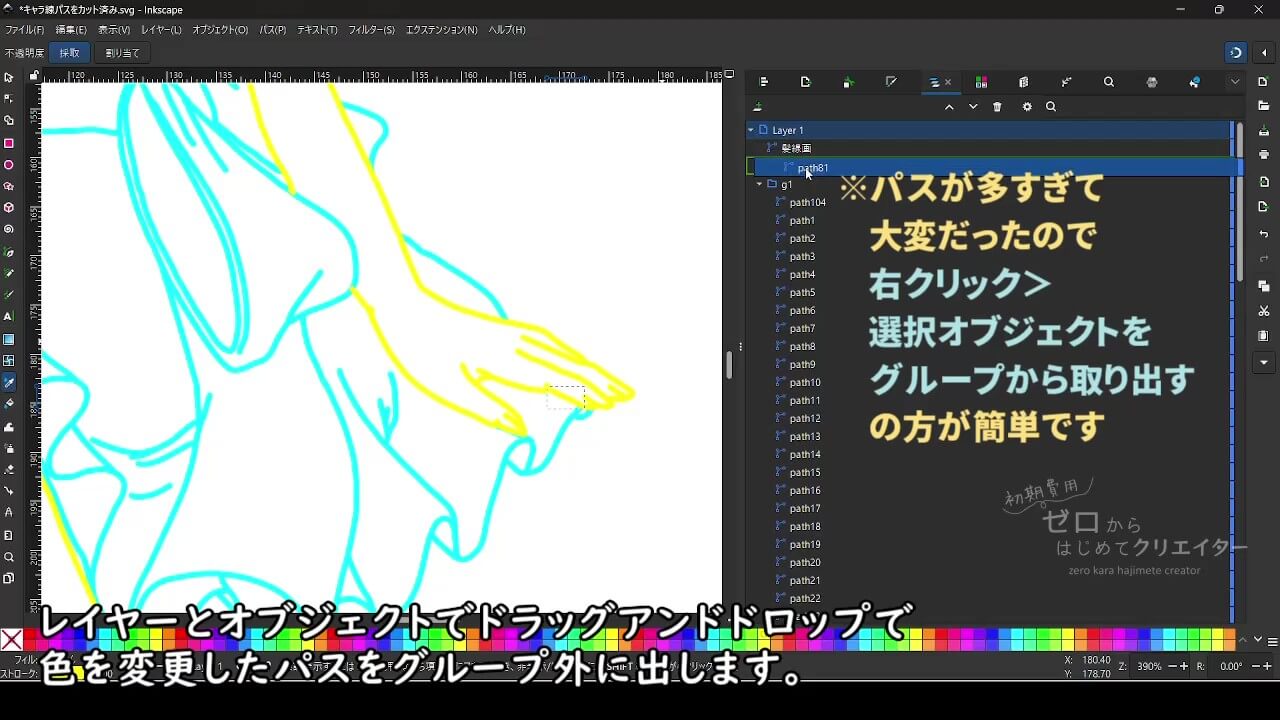Select the Rectangle tool
Image resolution: width=1280 pixels, height=720 pixels.
[x=9, y=143]
